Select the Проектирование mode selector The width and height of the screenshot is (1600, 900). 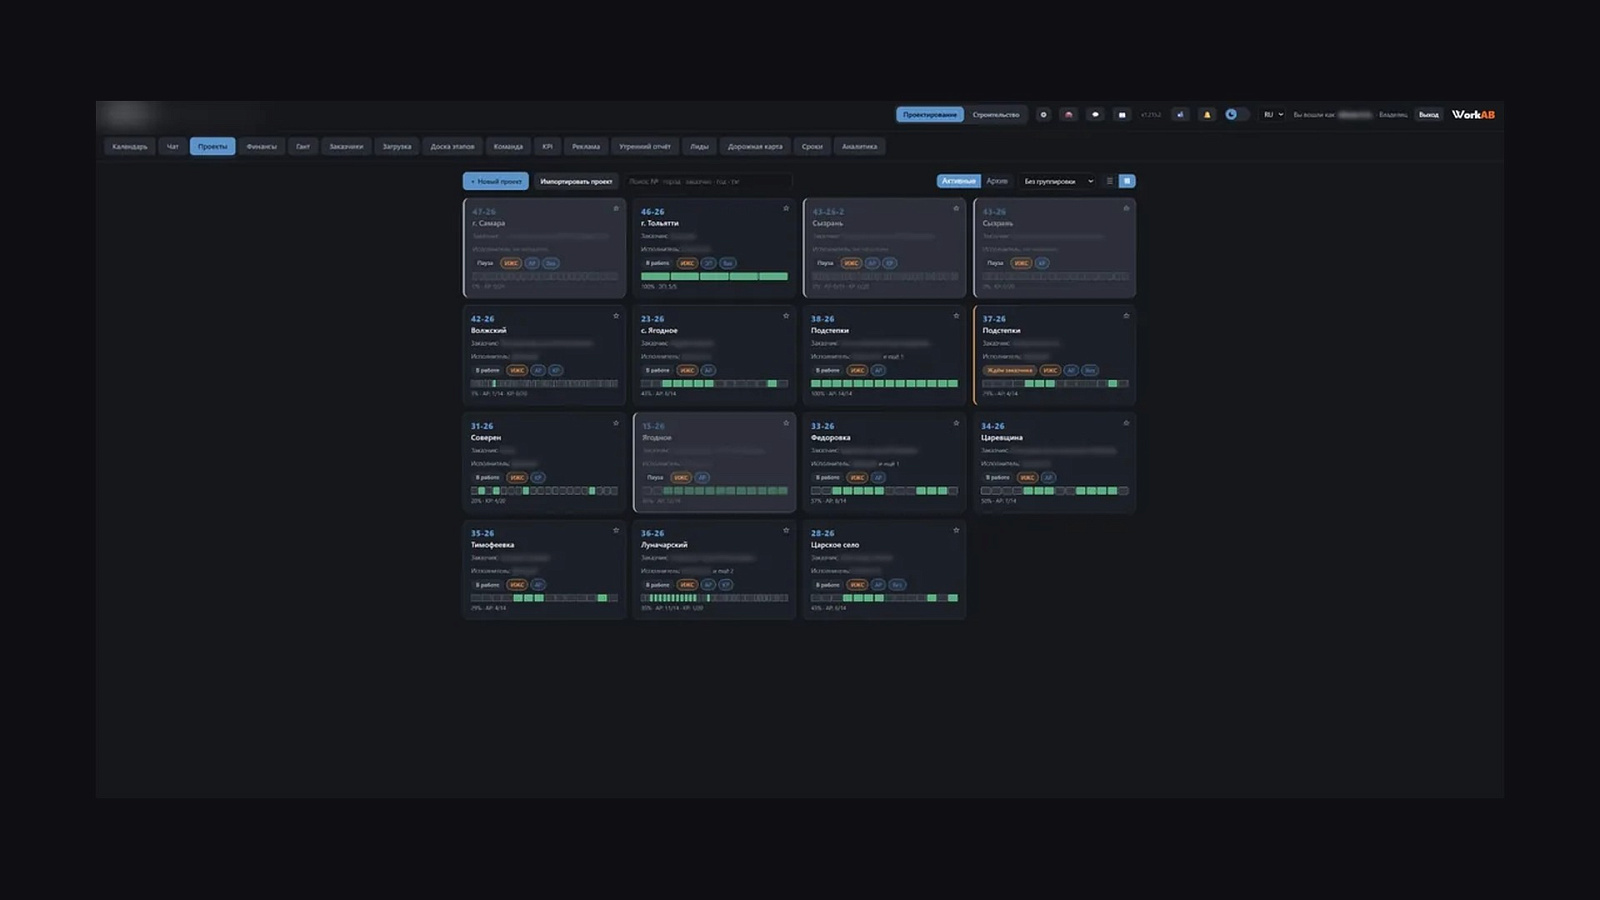tap(930, 115)
